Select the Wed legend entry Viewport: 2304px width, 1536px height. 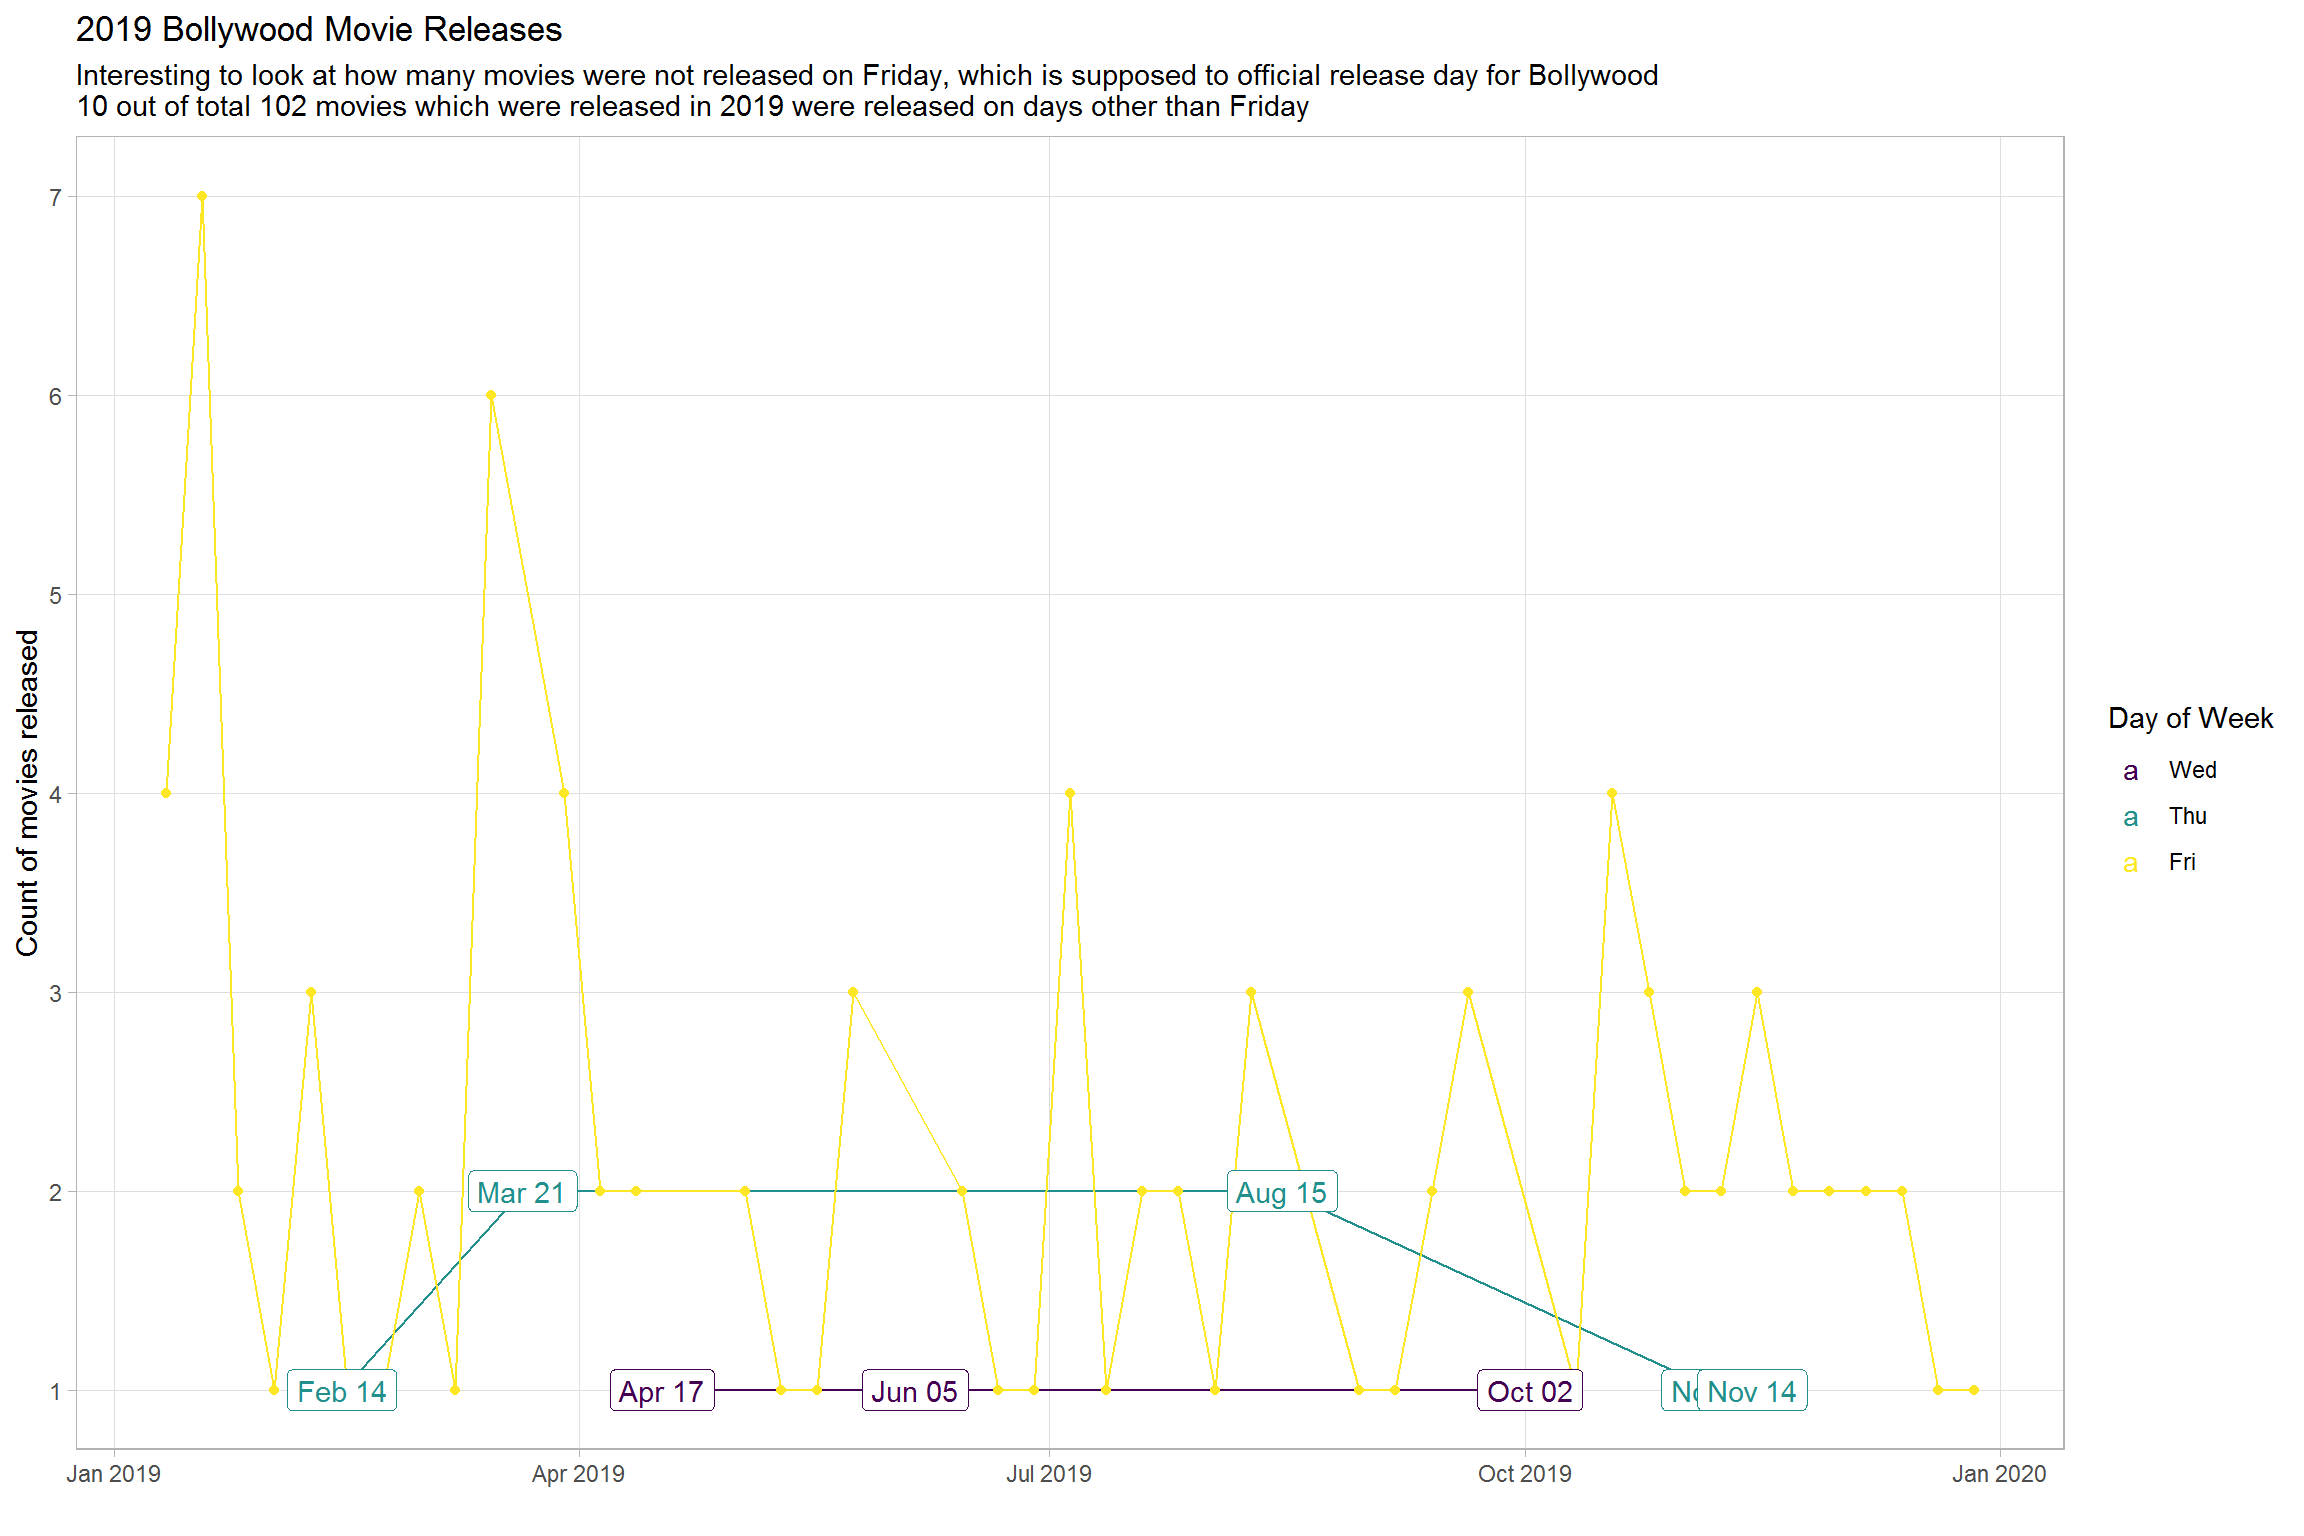(2192, 770)
